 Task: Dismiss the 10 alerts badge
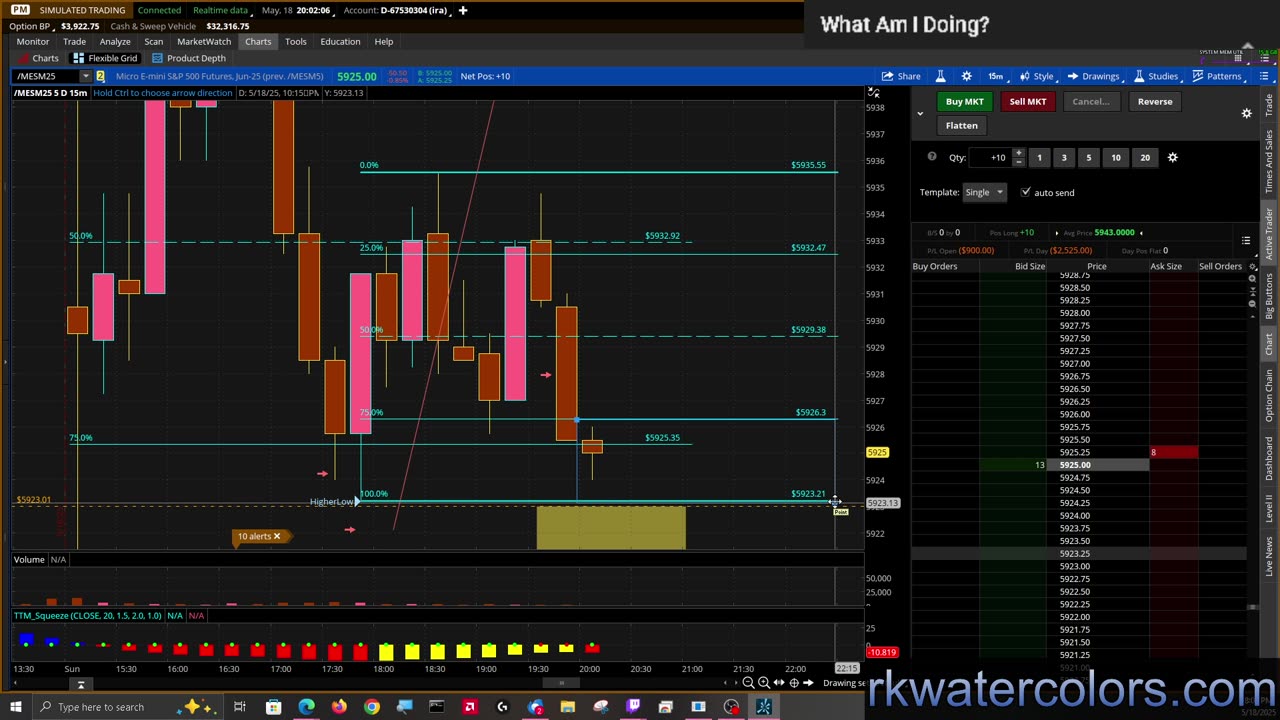(x=277, y=537)
